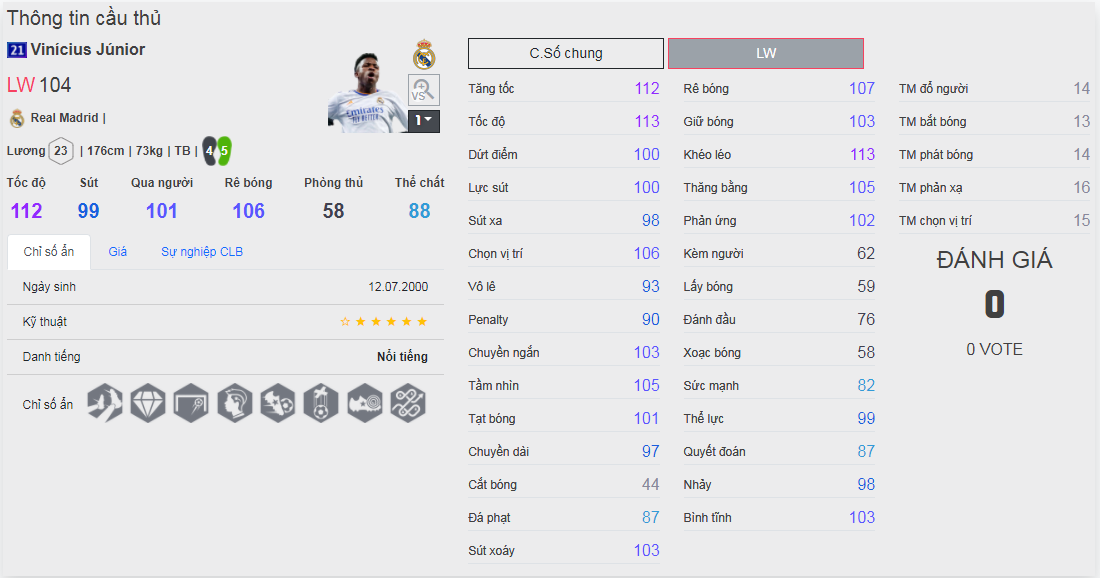Open the VS player comparison tool
Viewport: 1100px width, 578px height.
click(x=424, y=90)
